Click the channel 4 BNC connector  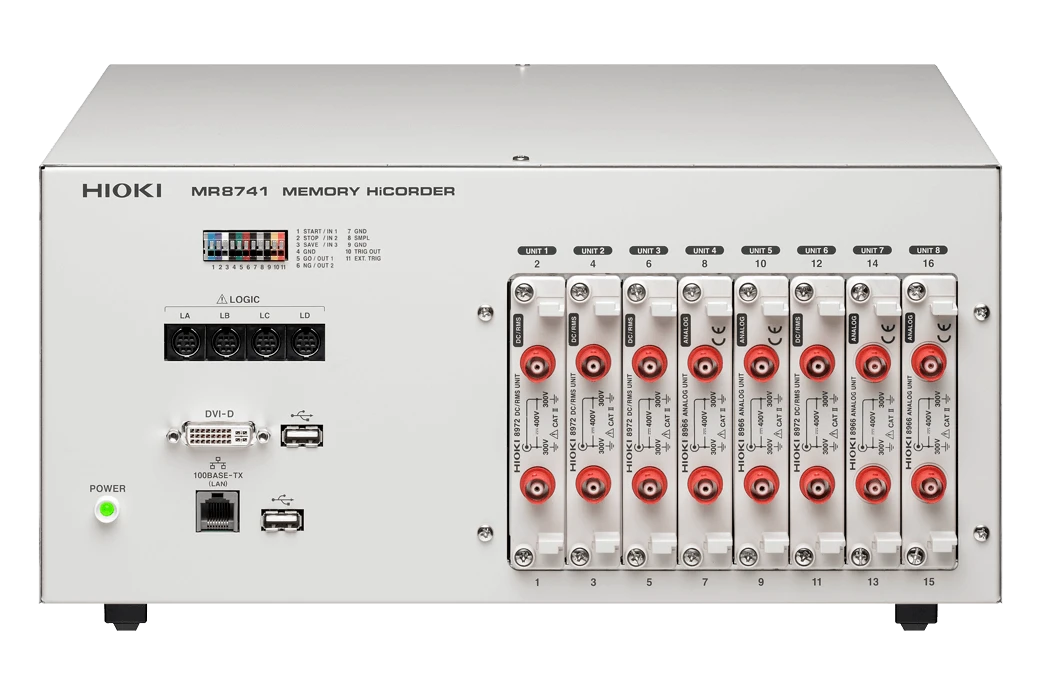593,362
